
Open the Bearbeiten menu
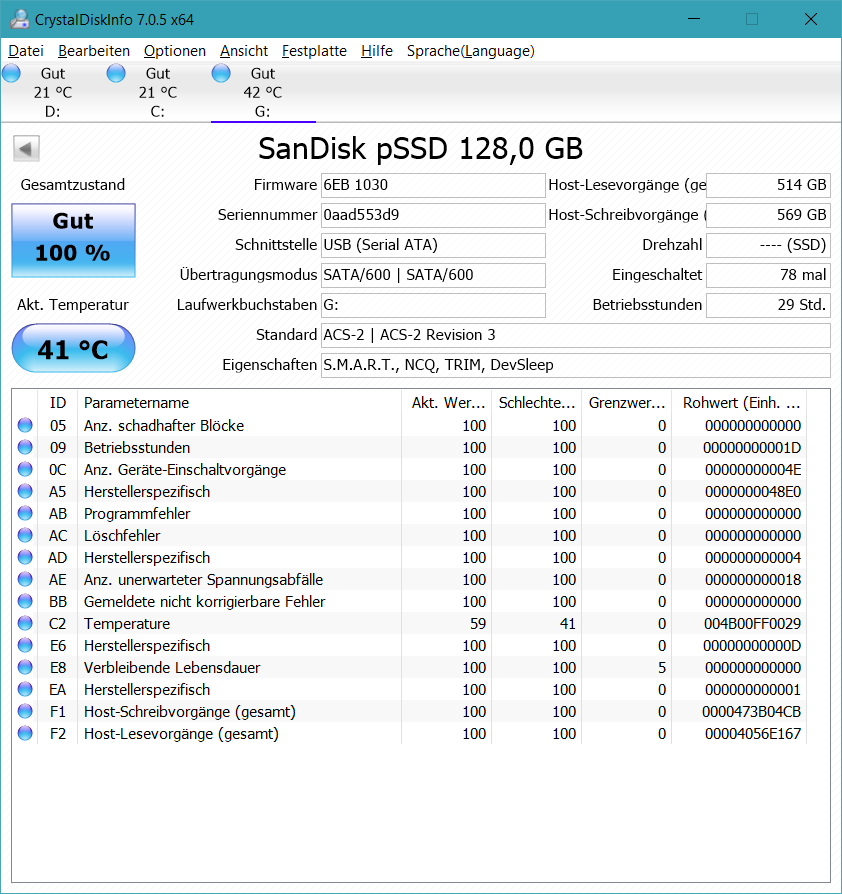click(x=94, y=51)
